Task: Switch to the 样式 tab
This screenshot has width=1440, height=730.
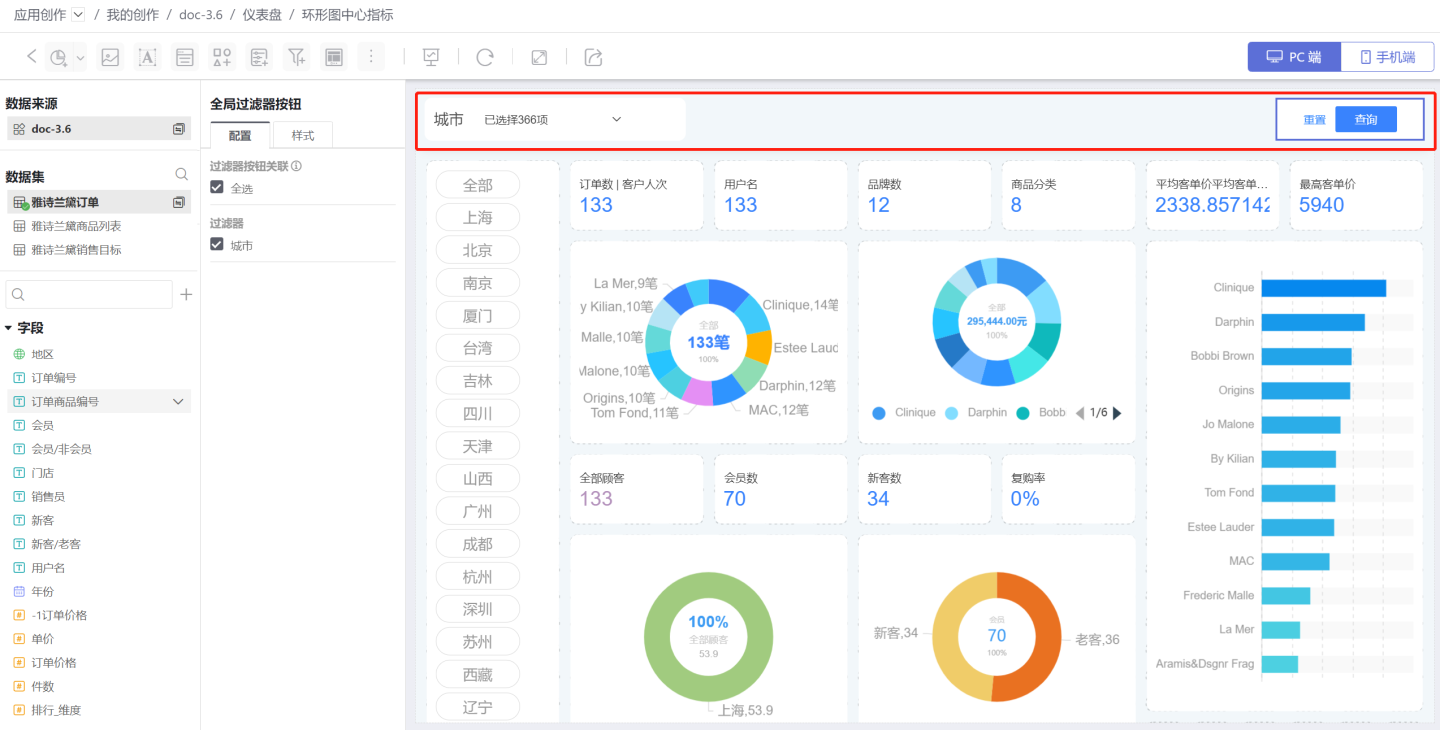Action: tap(302, 135)
